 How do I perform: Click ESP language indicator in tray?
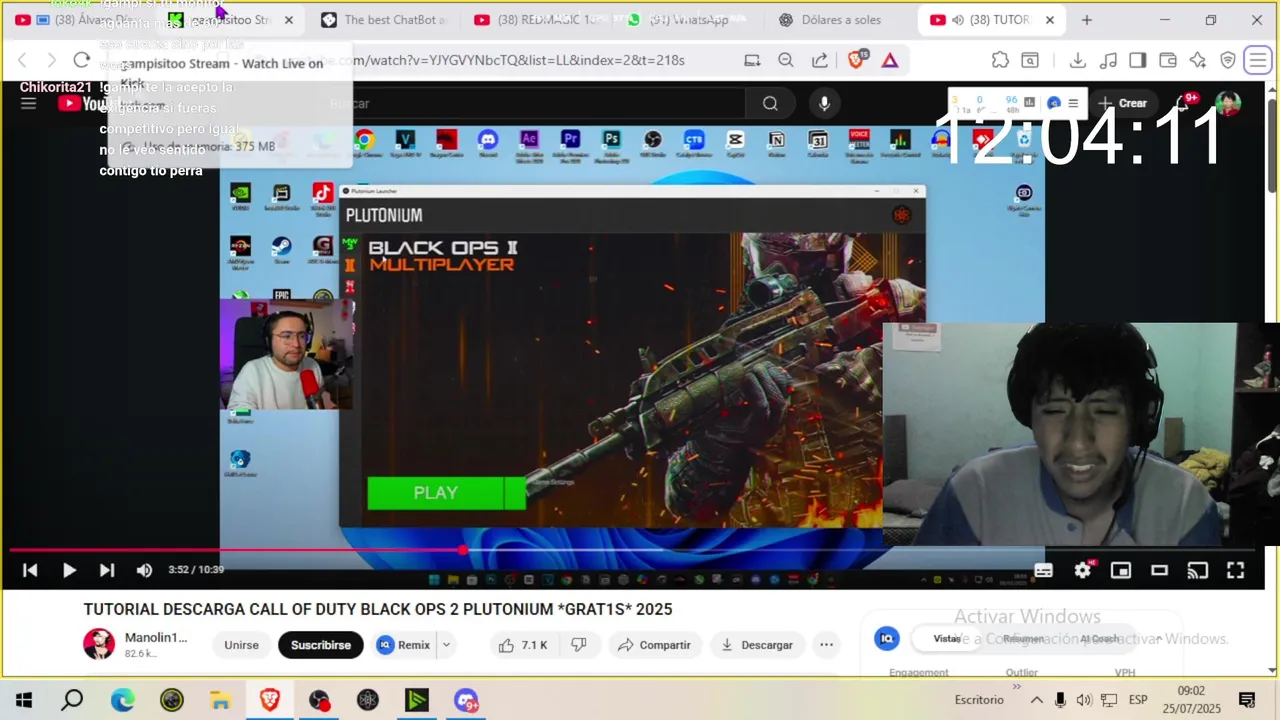point(1138,700)
